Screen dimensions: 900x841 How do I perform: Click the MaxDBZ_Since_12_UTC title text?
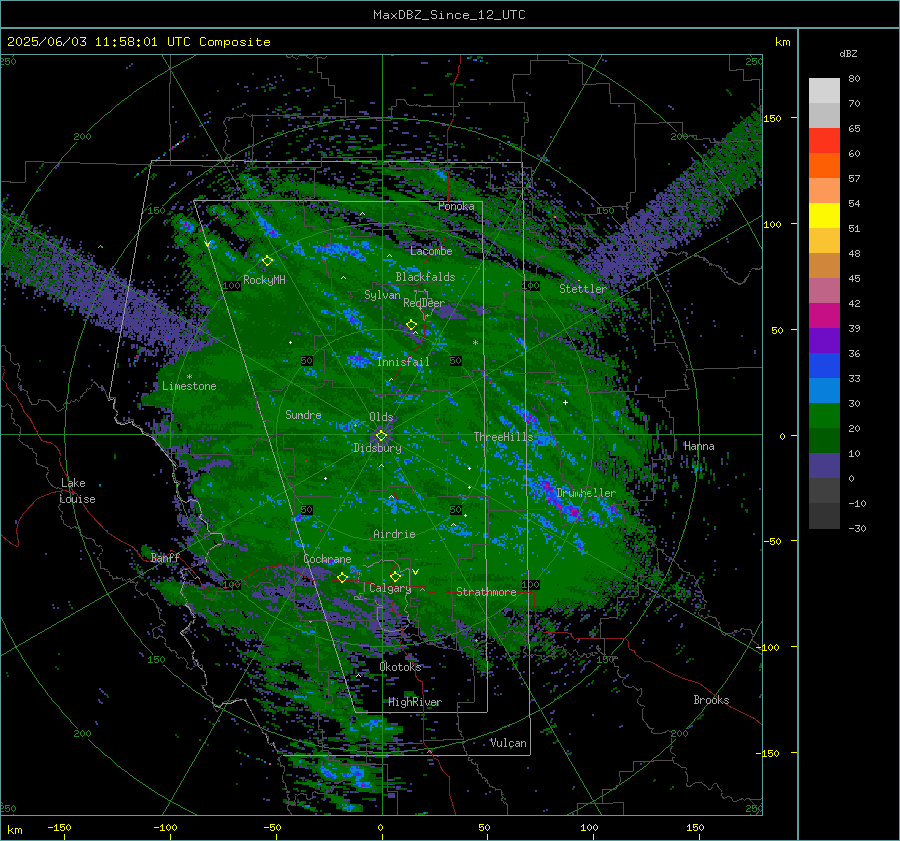point(449,15)
